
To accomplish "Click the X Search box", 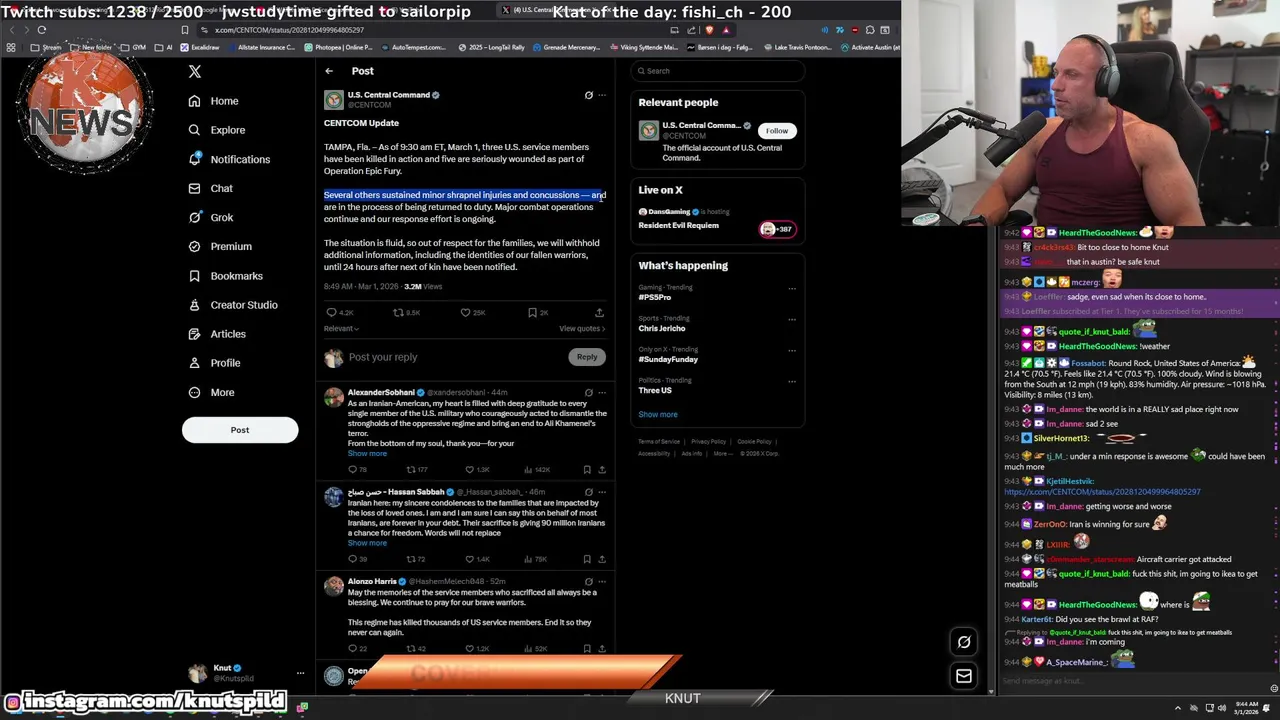I will [x=718, y=71].
